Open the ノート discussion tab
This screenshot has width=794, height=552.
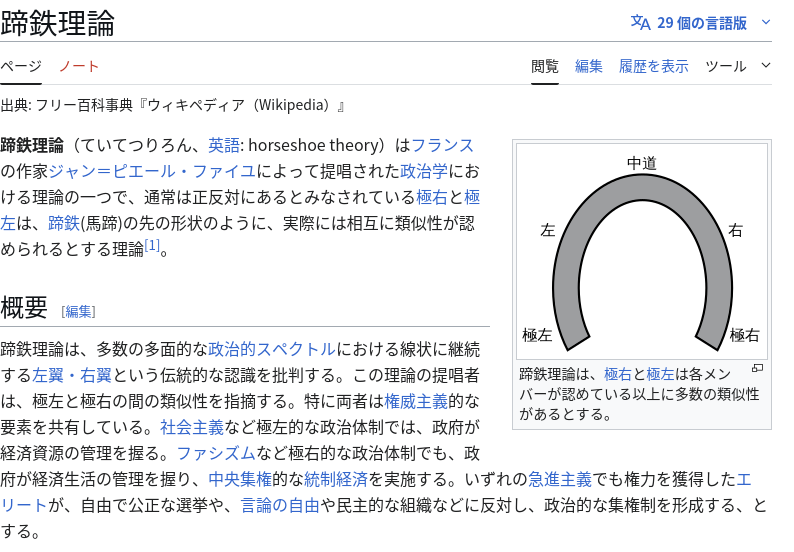tap(79, 66)
